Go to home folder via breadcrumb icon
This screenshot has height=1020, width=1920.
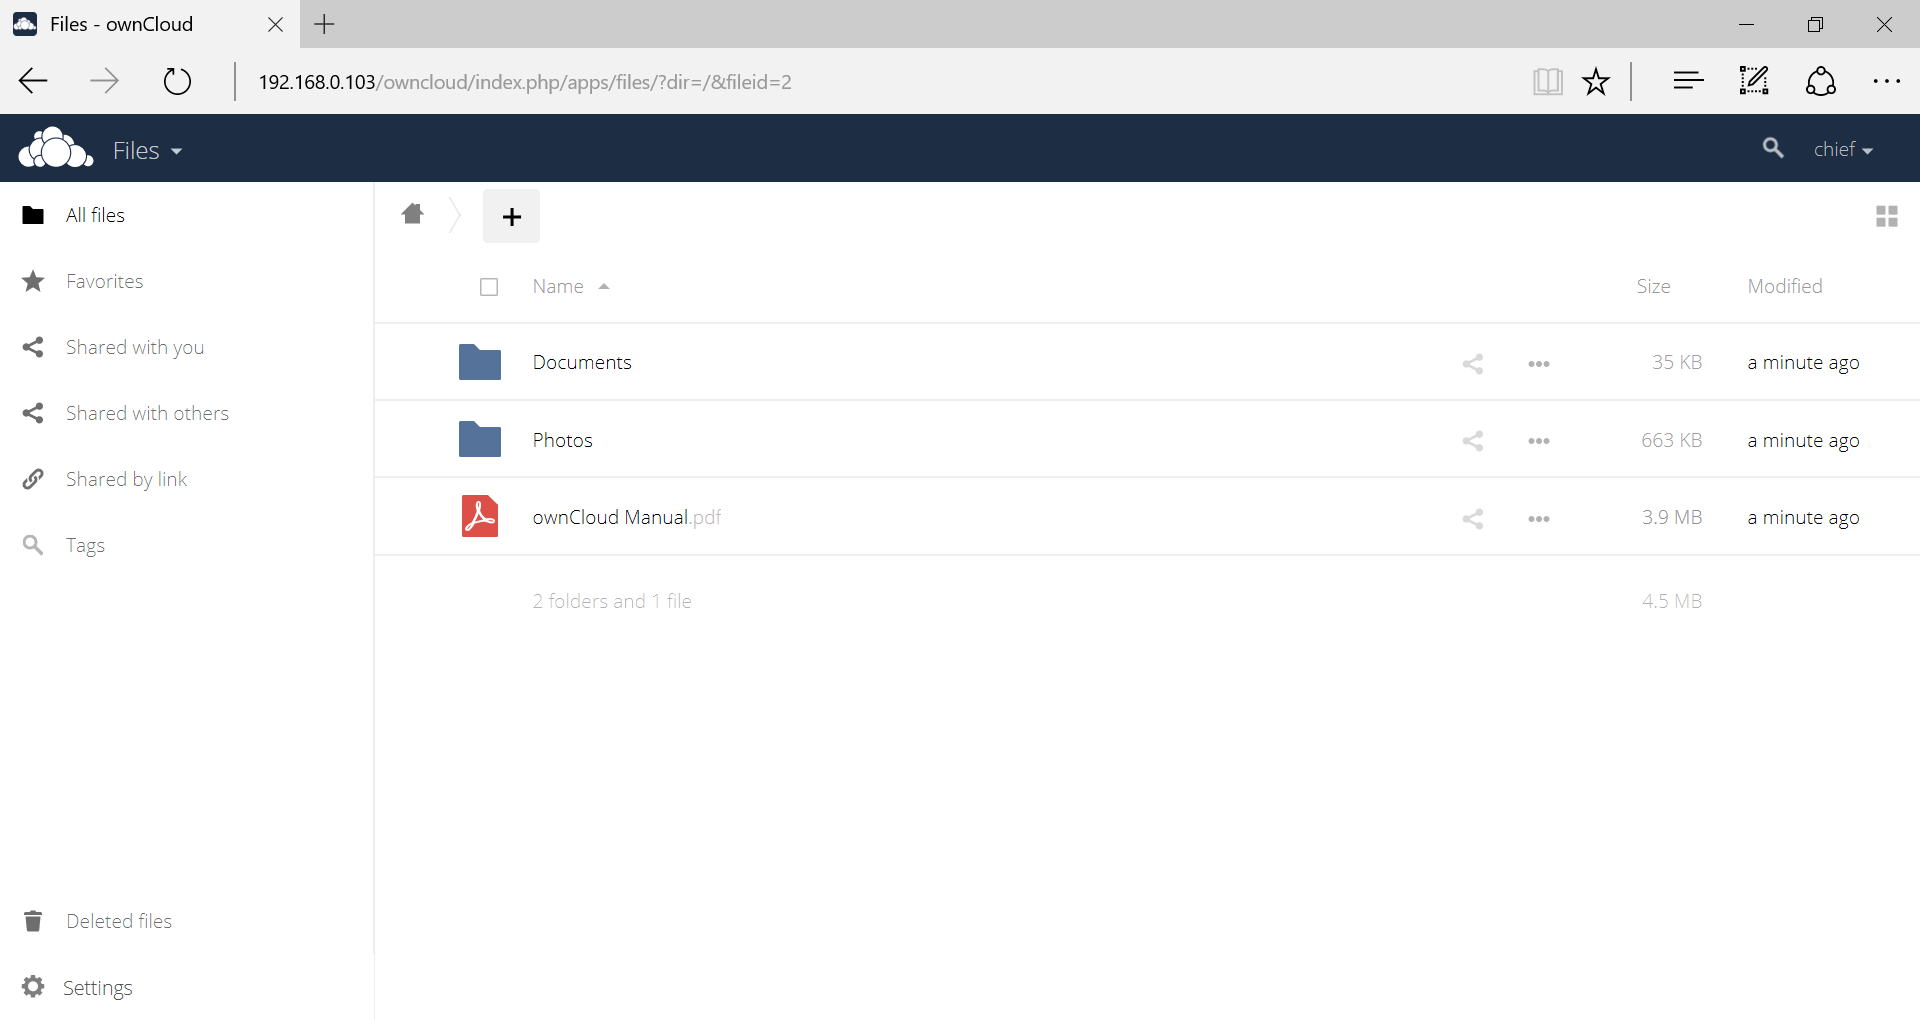tap(413, 215)
